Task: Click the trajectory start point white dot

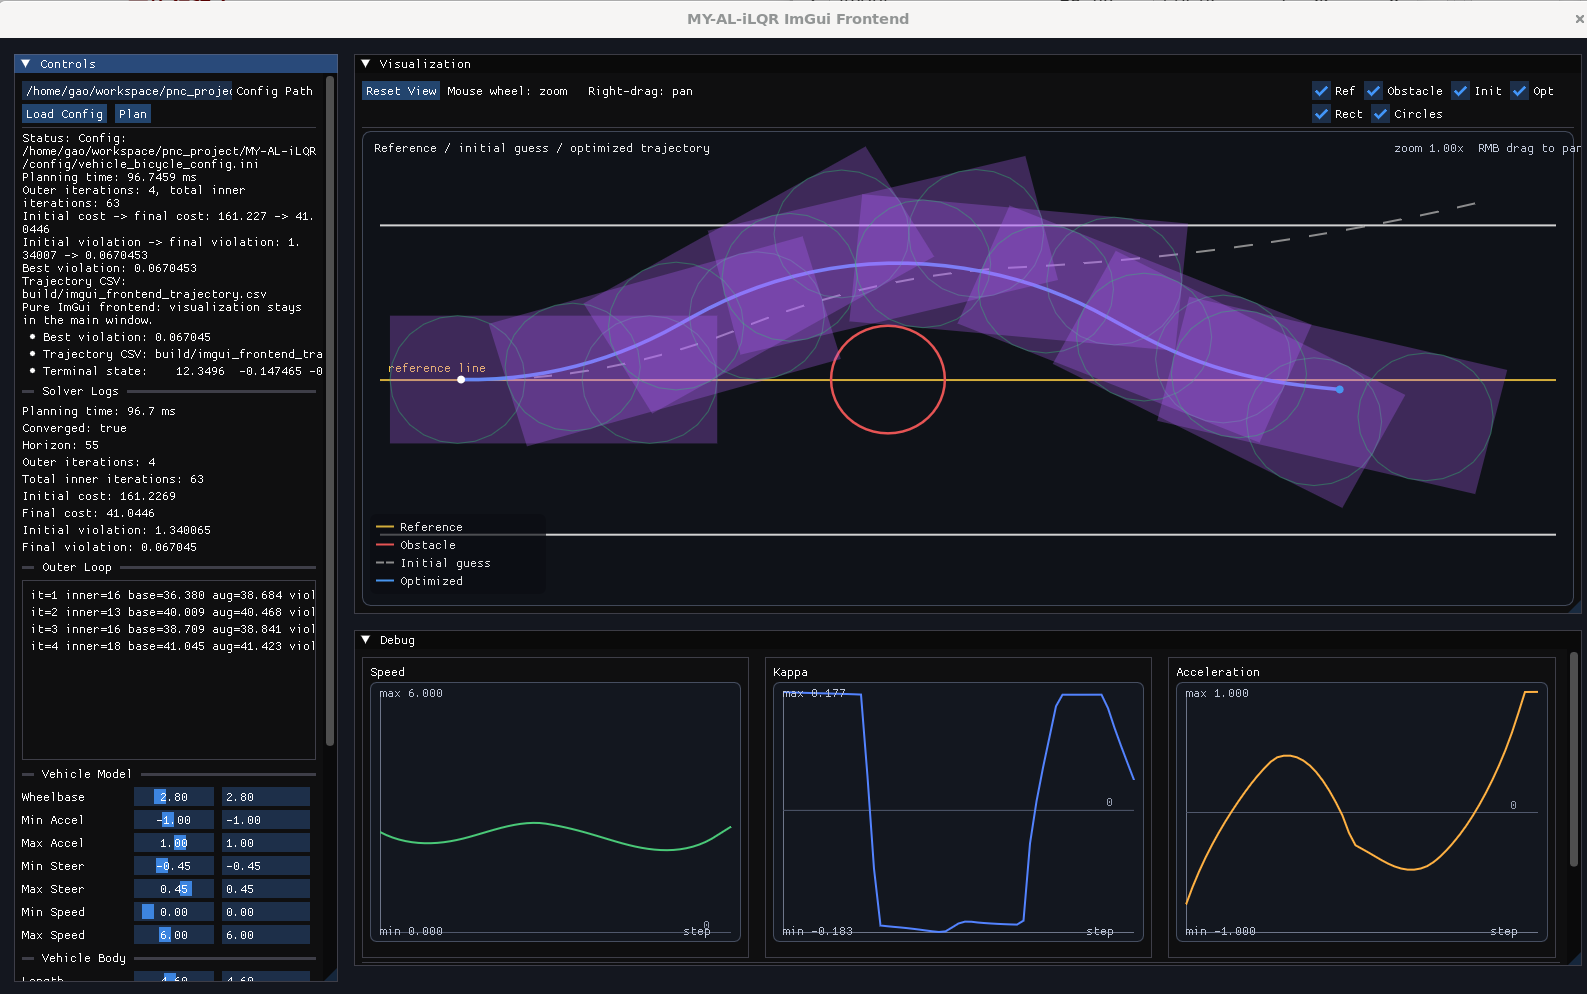Action: pyautogui.click(x=461, y=380)
